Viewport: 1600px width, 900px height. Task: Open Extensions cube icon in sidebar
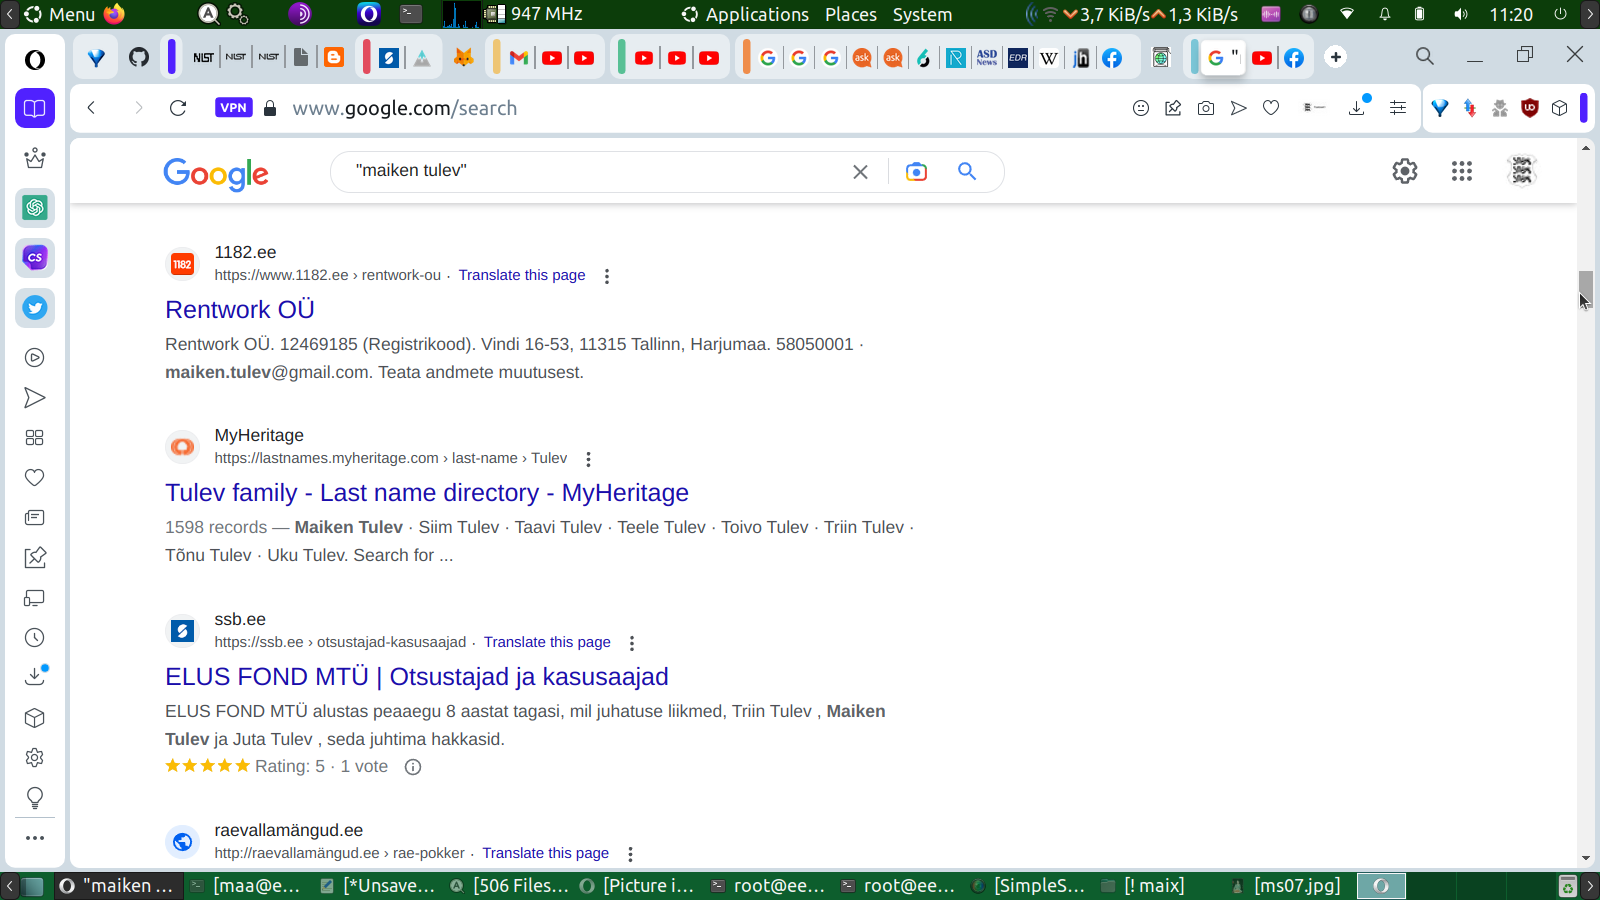tap(35, 718)
